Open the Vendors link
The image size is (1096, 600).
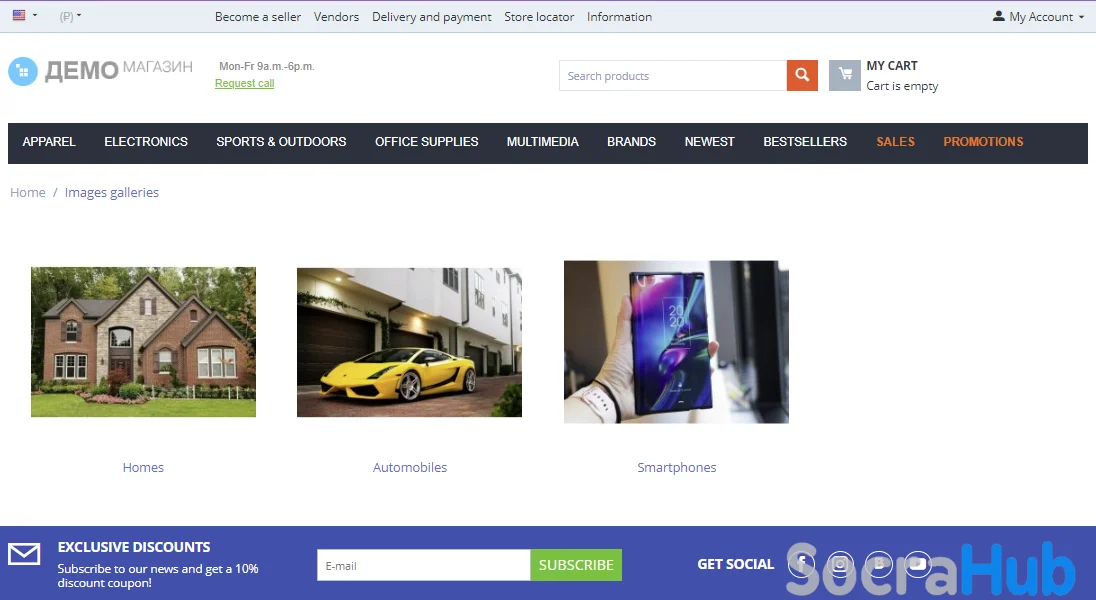click(x=336, y=17)
